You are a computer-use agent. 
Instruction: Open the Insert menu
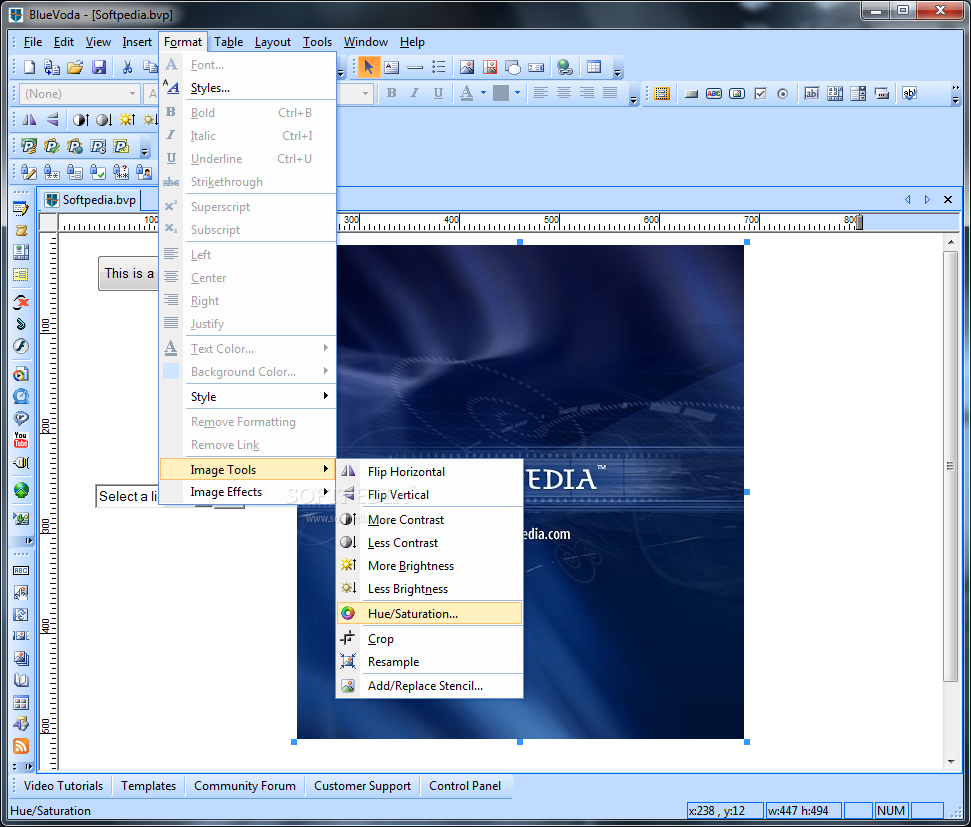[x=137, y=42]
